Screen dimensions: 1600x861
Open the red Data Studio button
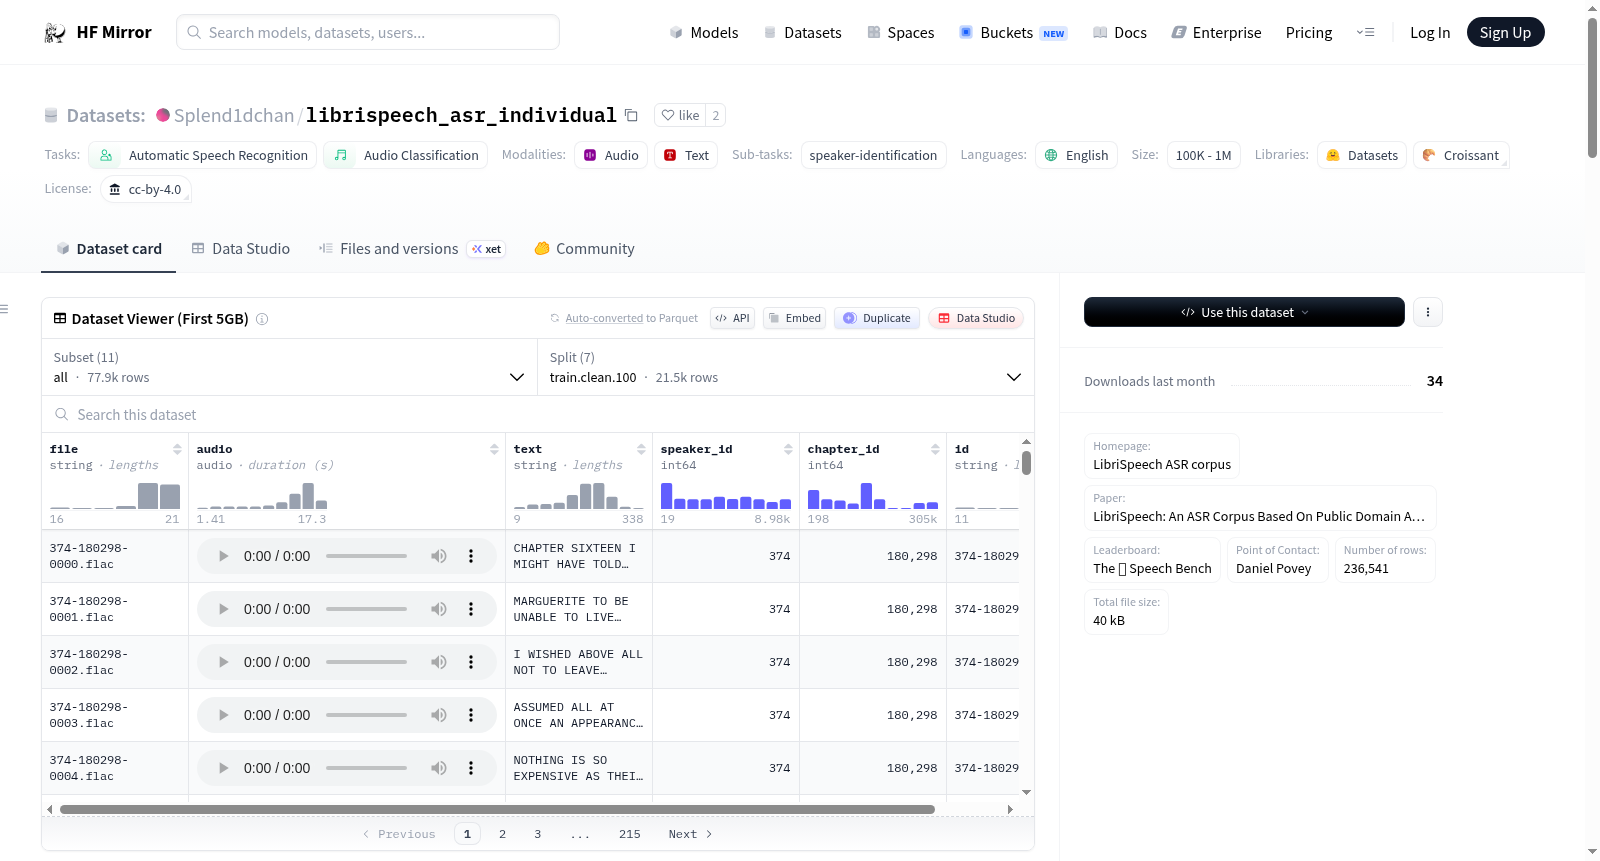click(x=976, y=318)
